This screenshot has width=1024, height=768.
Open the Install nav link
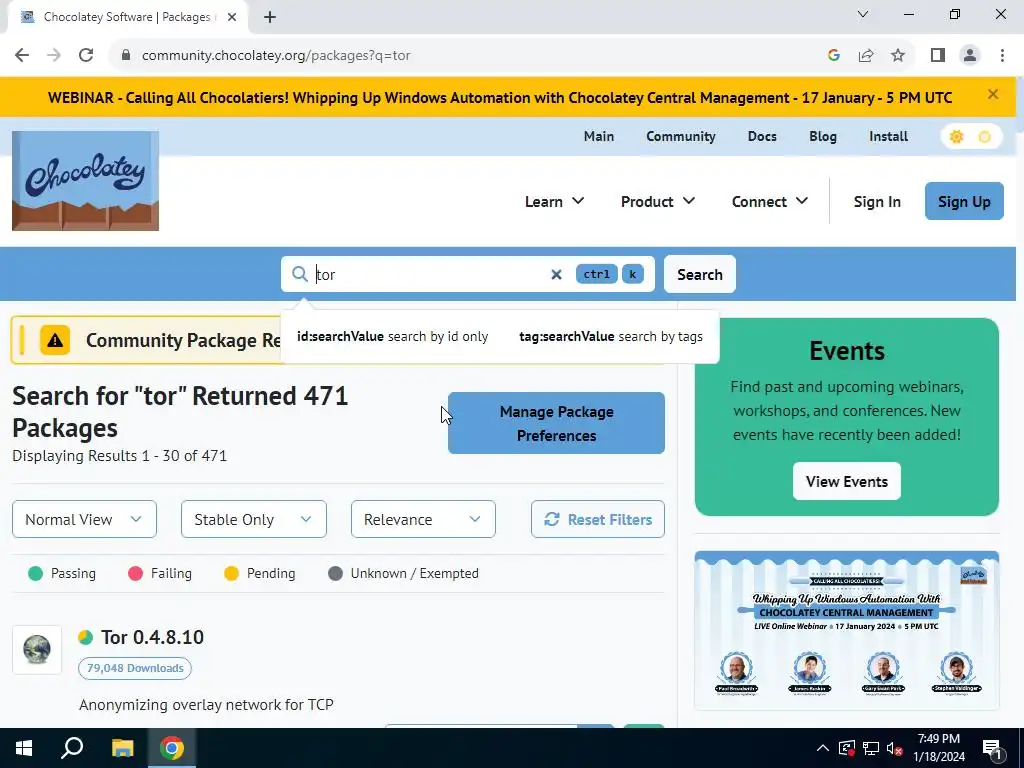tap(888, 136)
